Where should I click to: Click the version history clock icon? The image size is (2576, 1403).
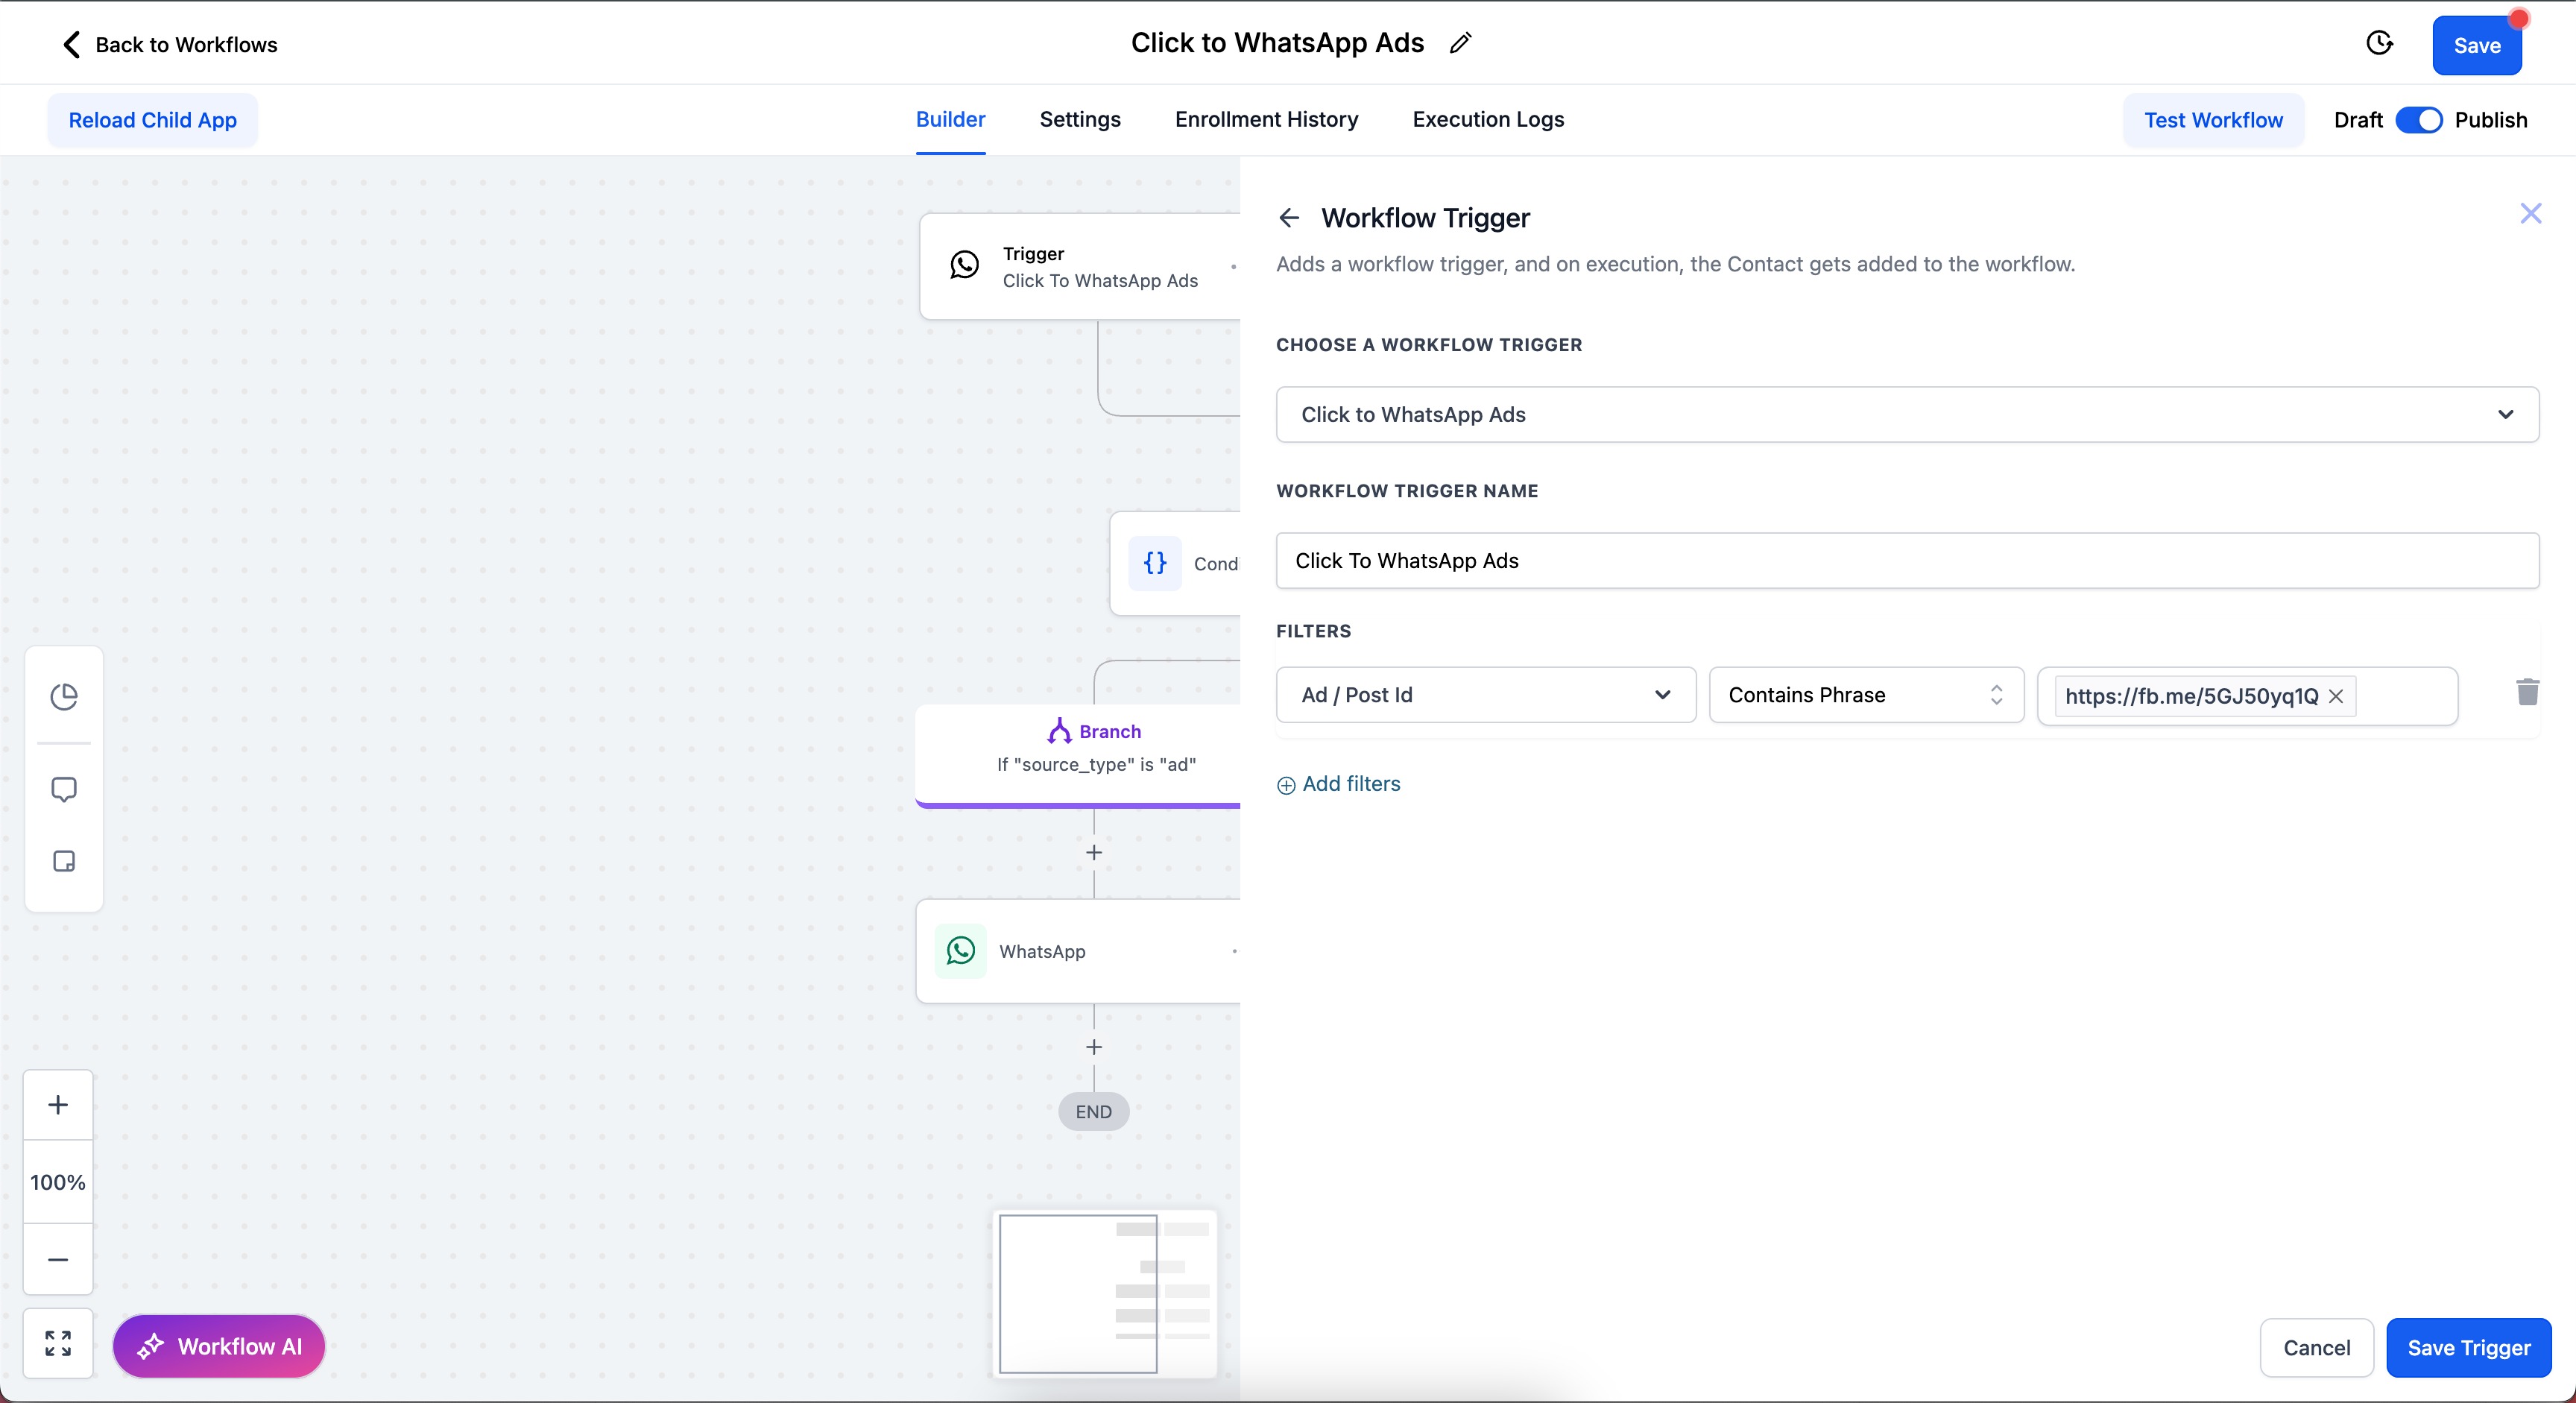(2379, 43)
